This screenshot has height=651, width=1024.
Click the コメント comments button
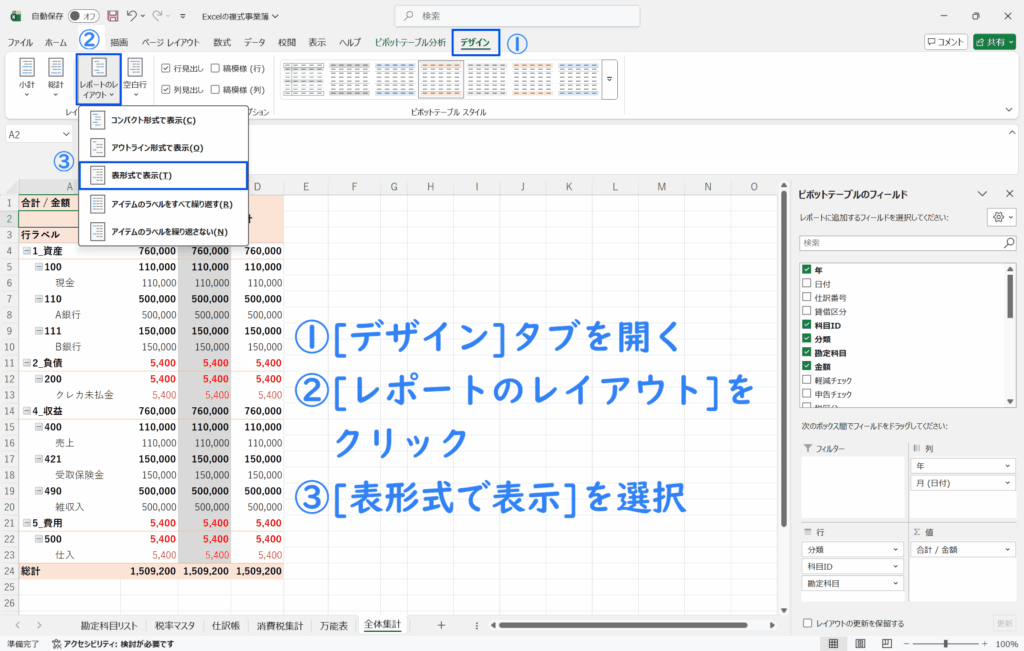(x=945, y=42)
